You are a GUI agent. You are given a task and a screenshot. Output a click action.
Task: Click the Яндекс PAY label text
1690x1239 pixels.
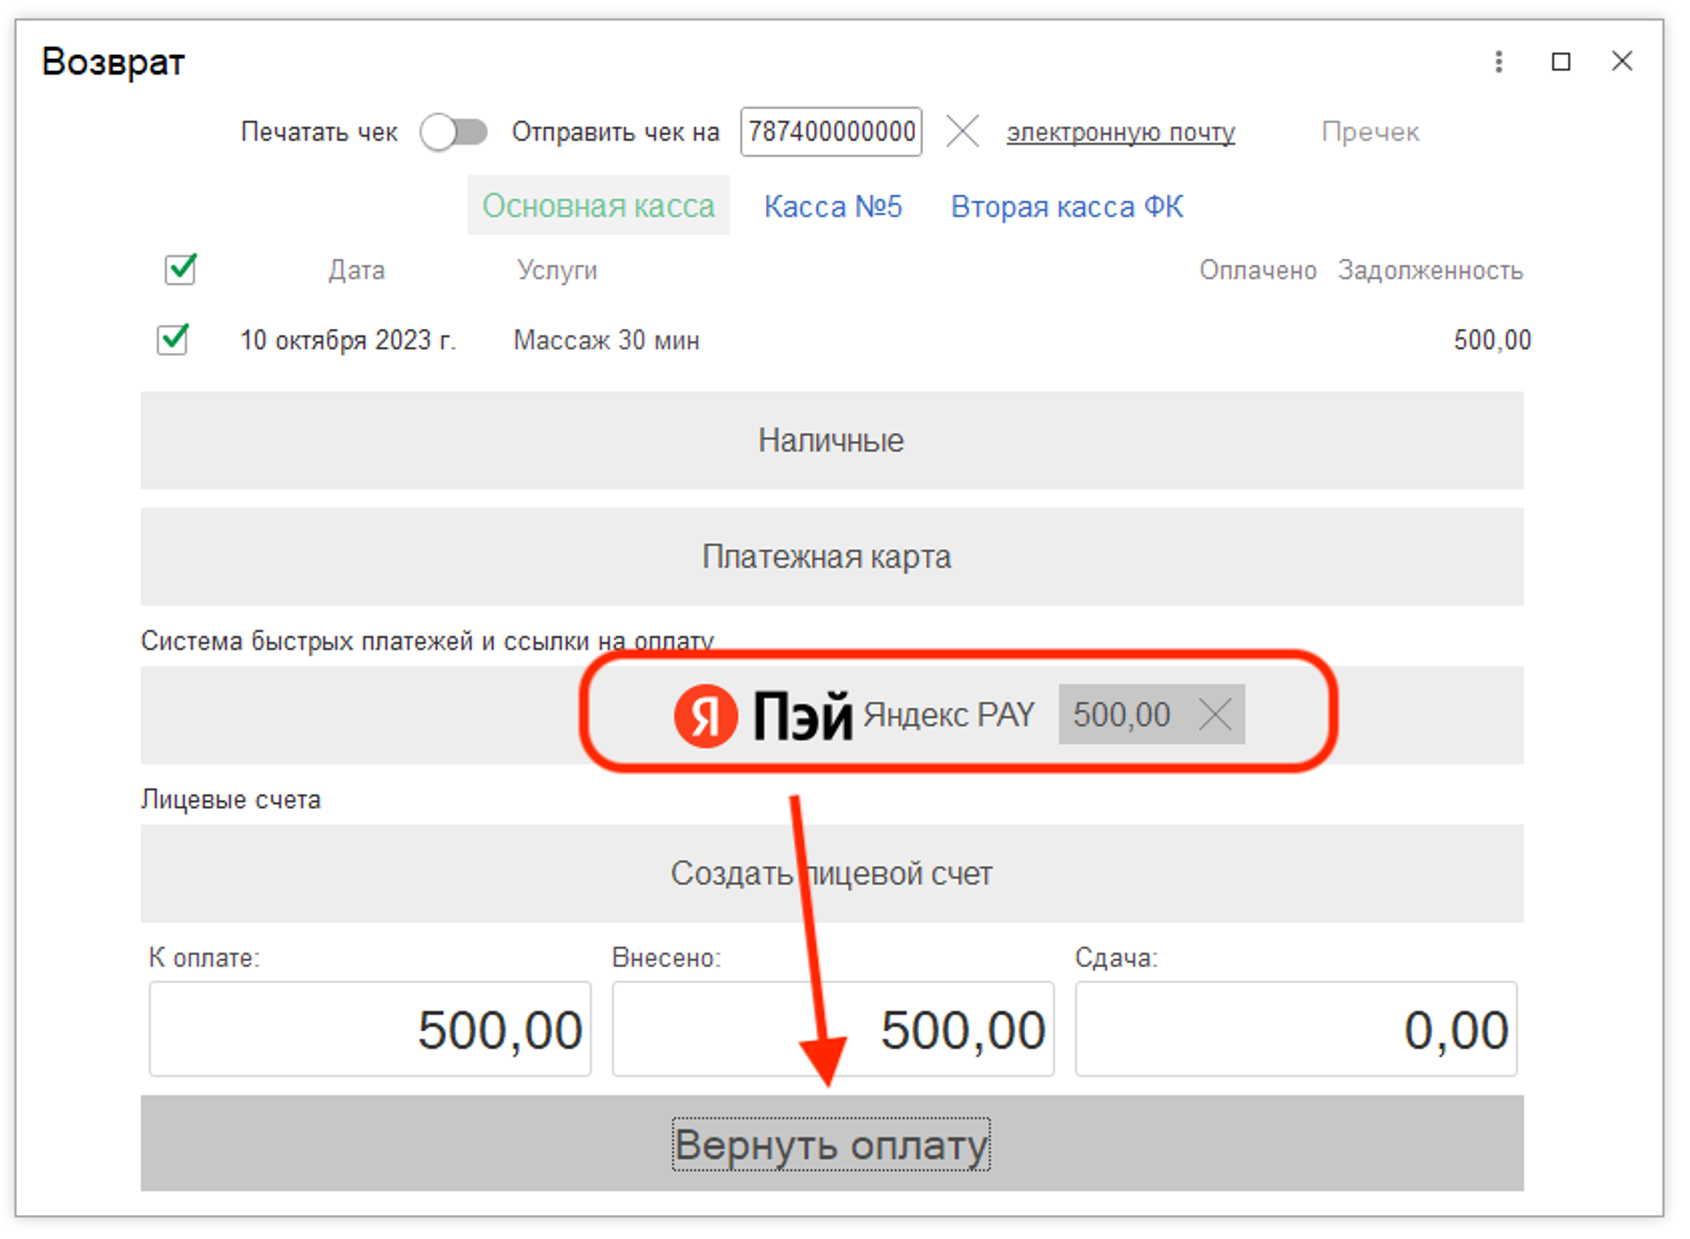pyautogui.click(x=948, y=715)
